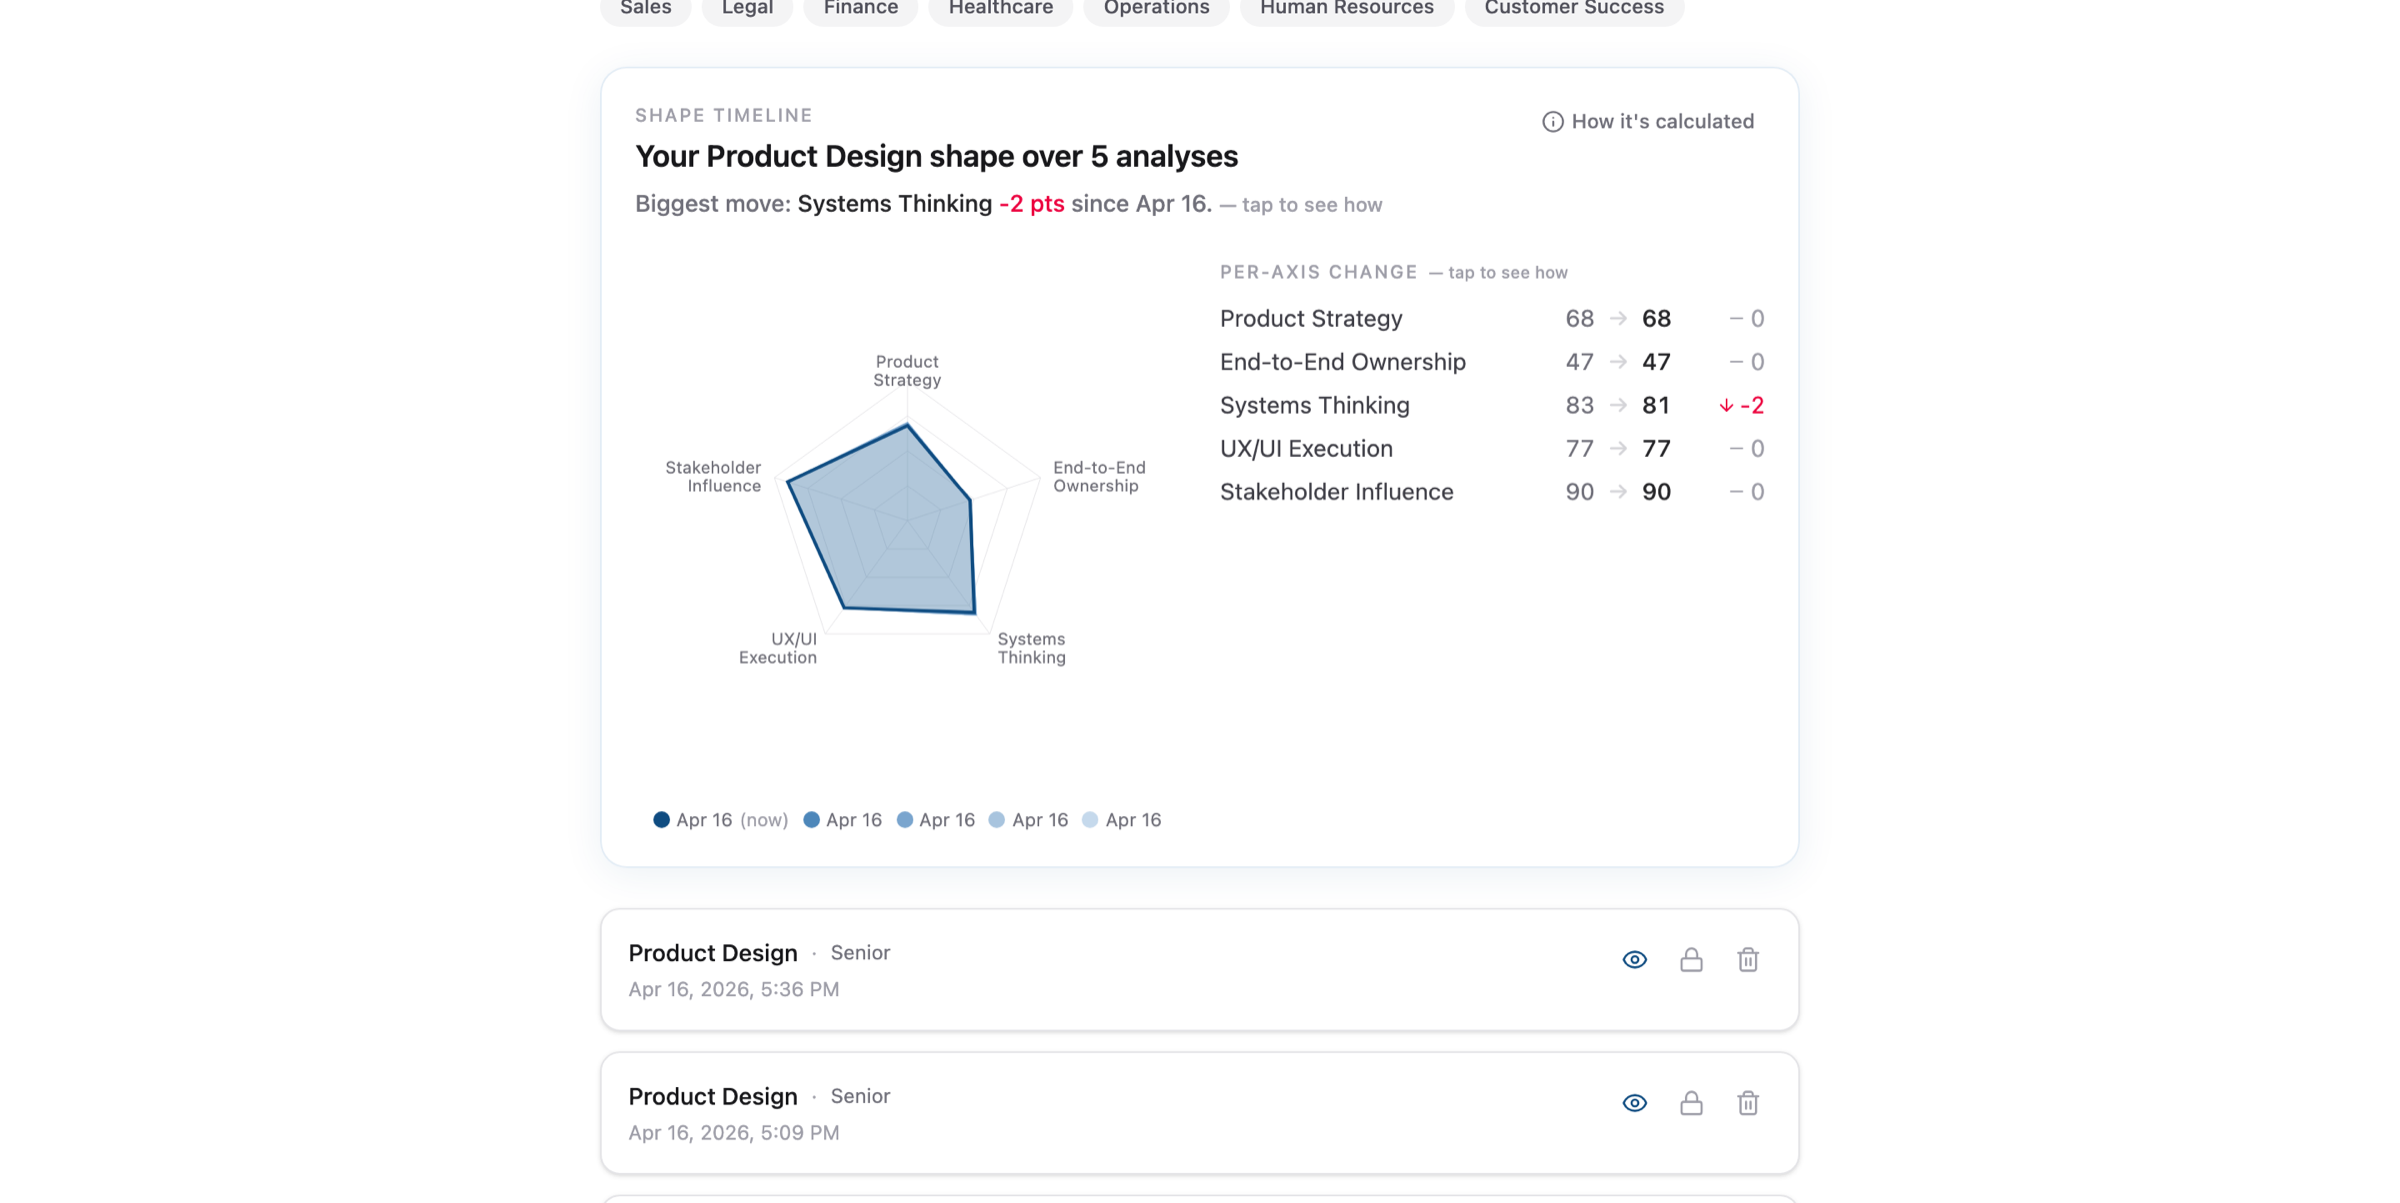Click the info icon beside How it's calculated
Screen dimensions: 2400x1203
1552,122
